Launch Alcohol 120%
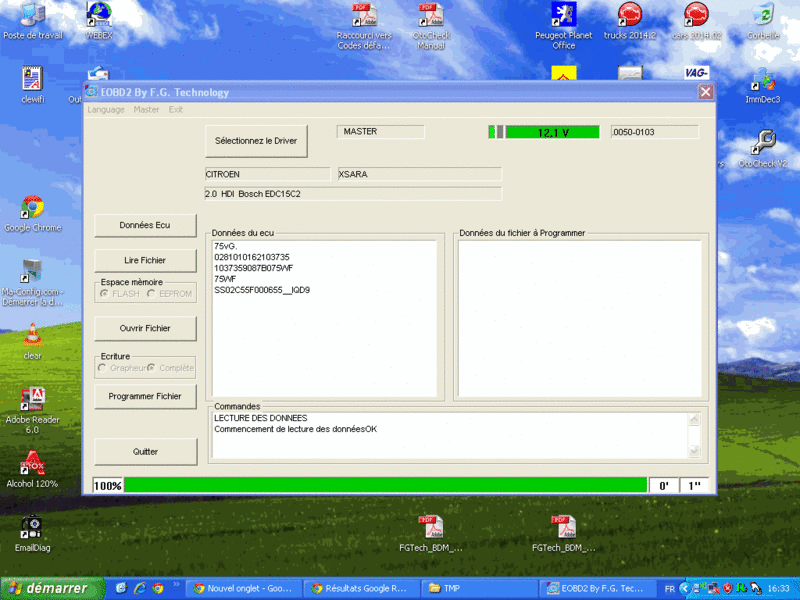800x600 pixels. point(33,470)
